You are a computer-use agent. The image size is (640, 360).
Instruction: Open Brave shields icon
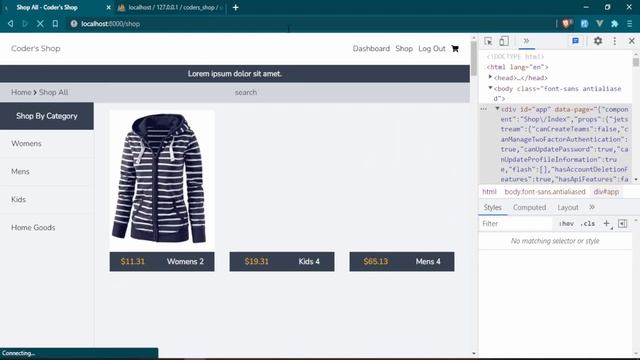coord(567,24)
